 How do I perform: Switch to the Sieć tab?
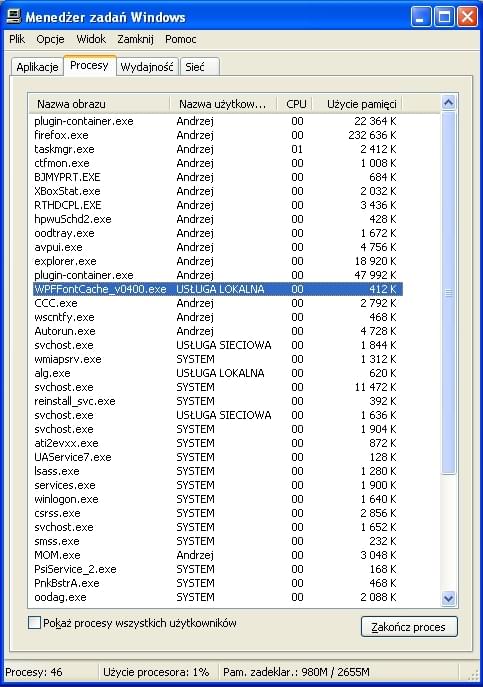tap(199, 67)
